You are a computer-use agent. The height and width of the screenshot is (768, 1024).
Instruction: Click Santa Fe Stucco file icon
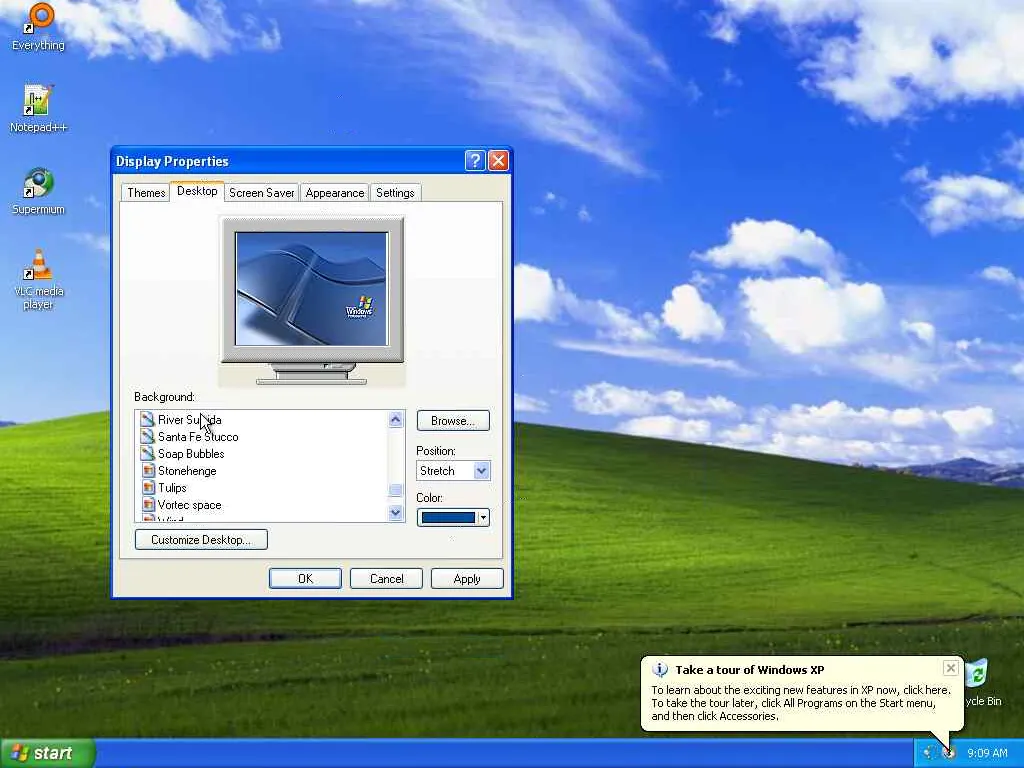pos(148,436)
